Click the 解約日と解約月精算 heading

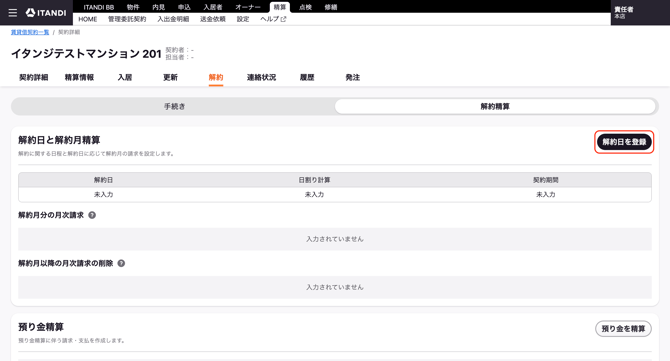tap(59, 140)
